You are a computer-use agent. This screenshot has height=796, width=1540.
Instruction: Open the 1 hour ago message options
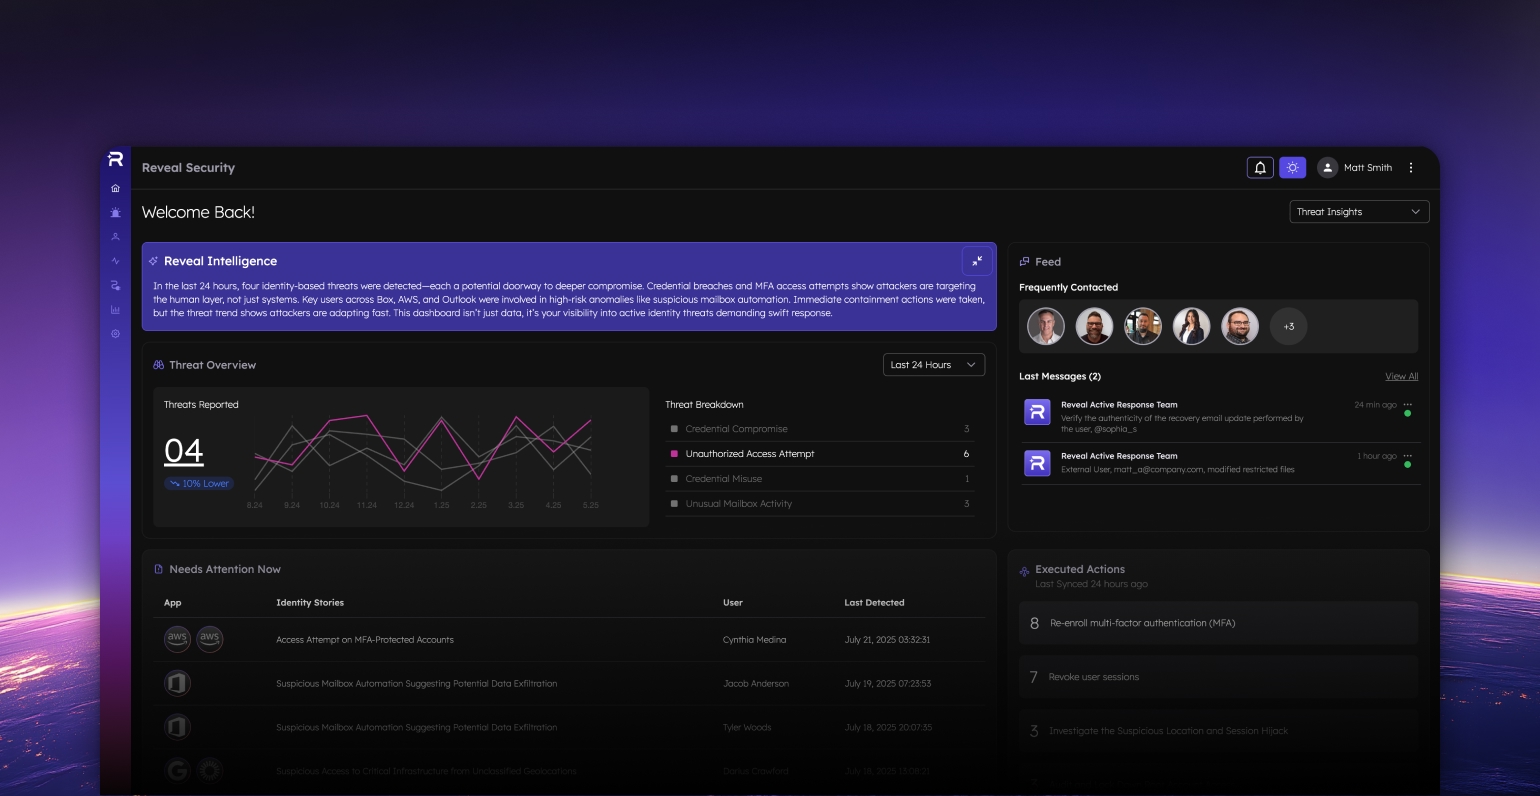point(1408,456)
